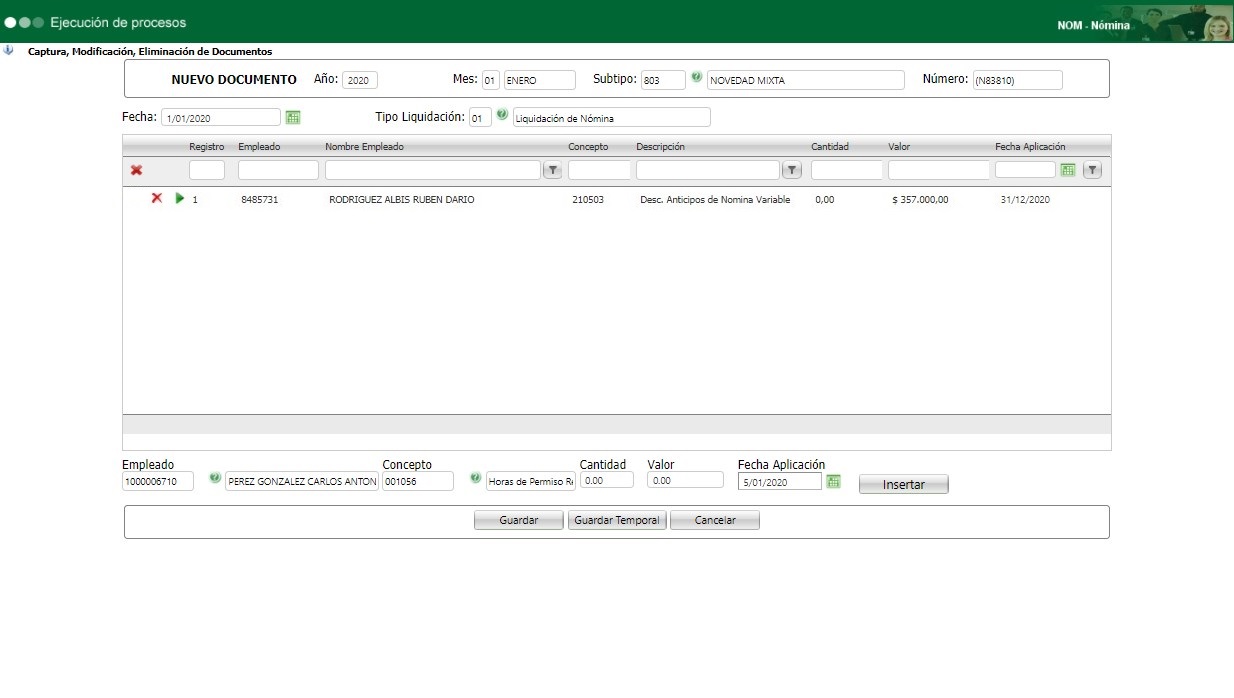1234x698 pixels.
Task: Sort by Valor column header
Action: point(898,147)
